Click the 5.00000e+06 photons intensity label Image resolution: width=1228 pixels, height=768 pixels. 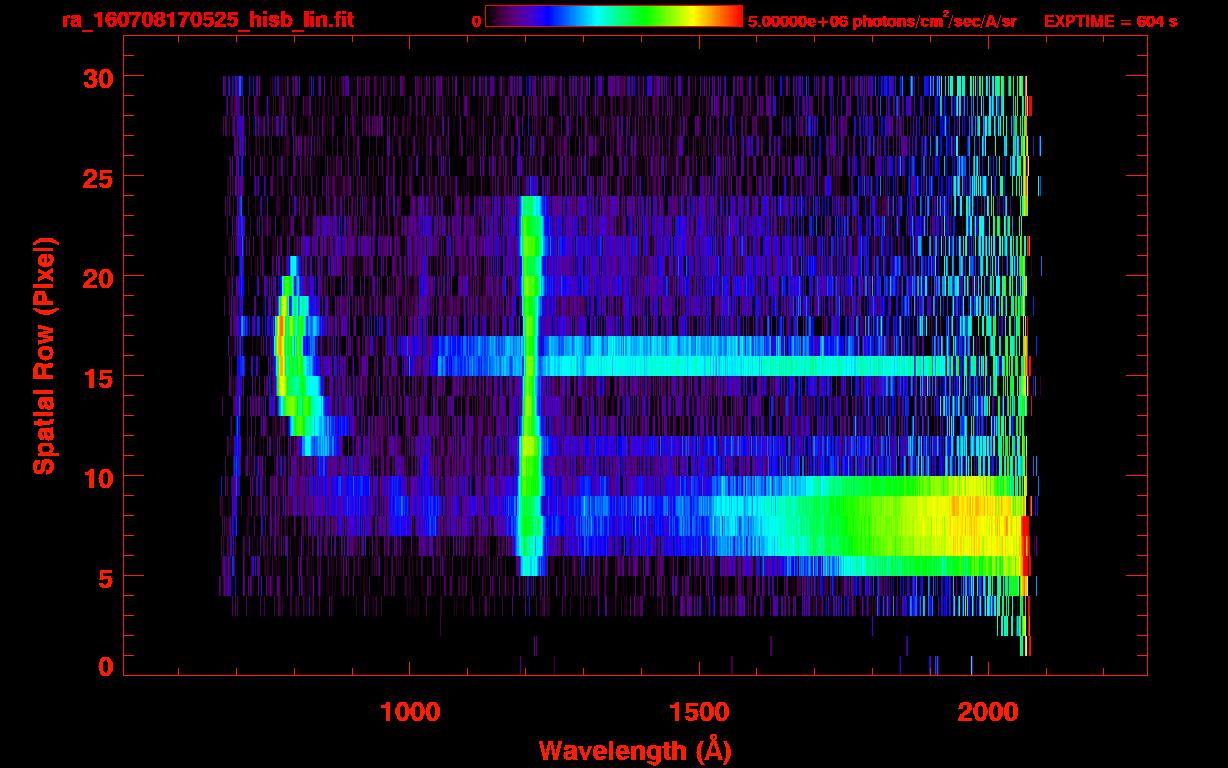(x=881, y=21)
